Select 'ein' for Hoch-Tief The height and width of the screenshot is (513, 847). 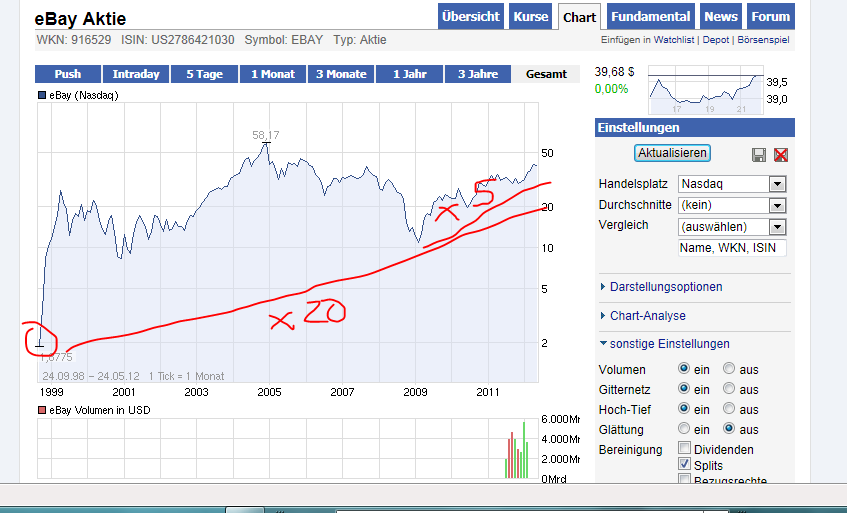pos(684,408)
